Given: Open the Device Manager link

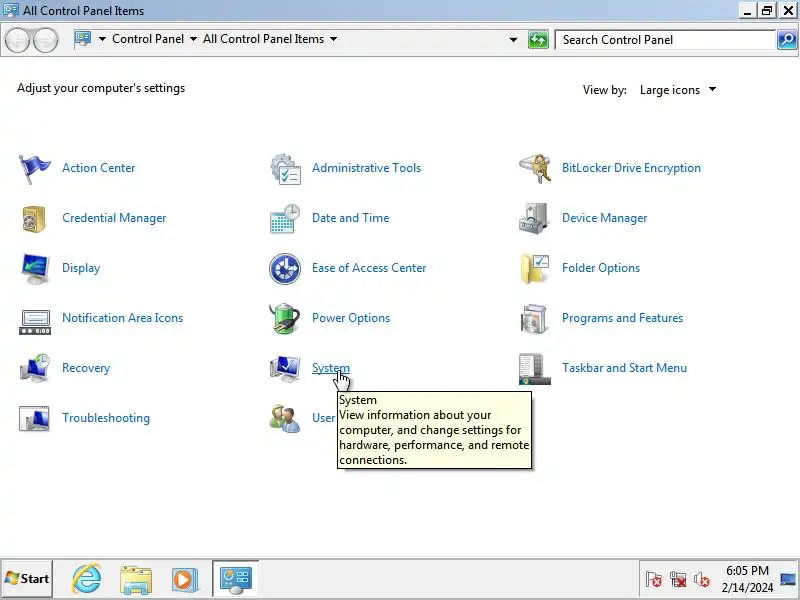Looking at the screenshot, I should [604, 218].
